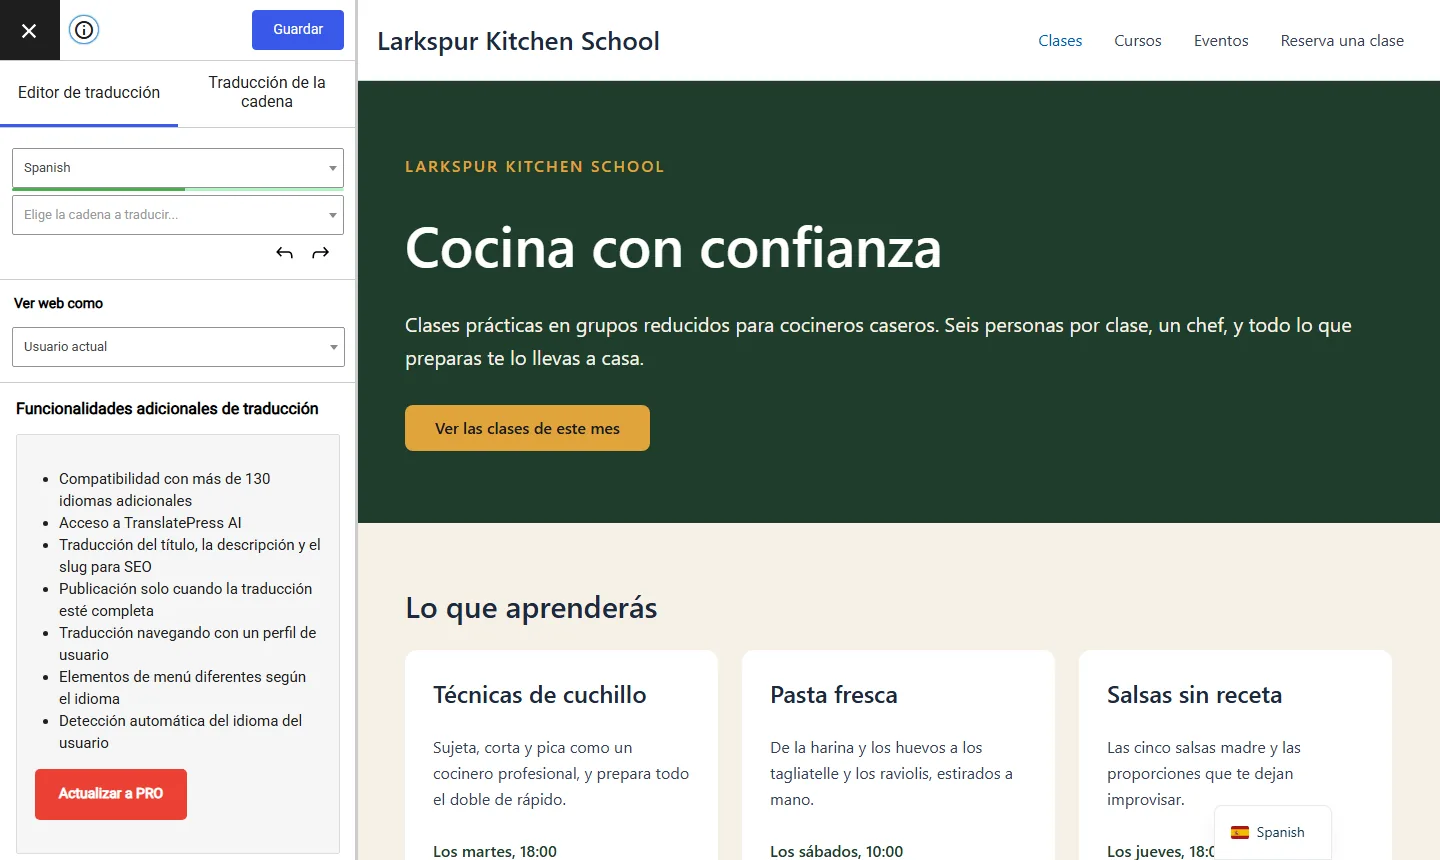Select the Salsas sin receta card title
Viewport: 1440px width, 860px height.
pyautogui.click(x=1194, y=695)
